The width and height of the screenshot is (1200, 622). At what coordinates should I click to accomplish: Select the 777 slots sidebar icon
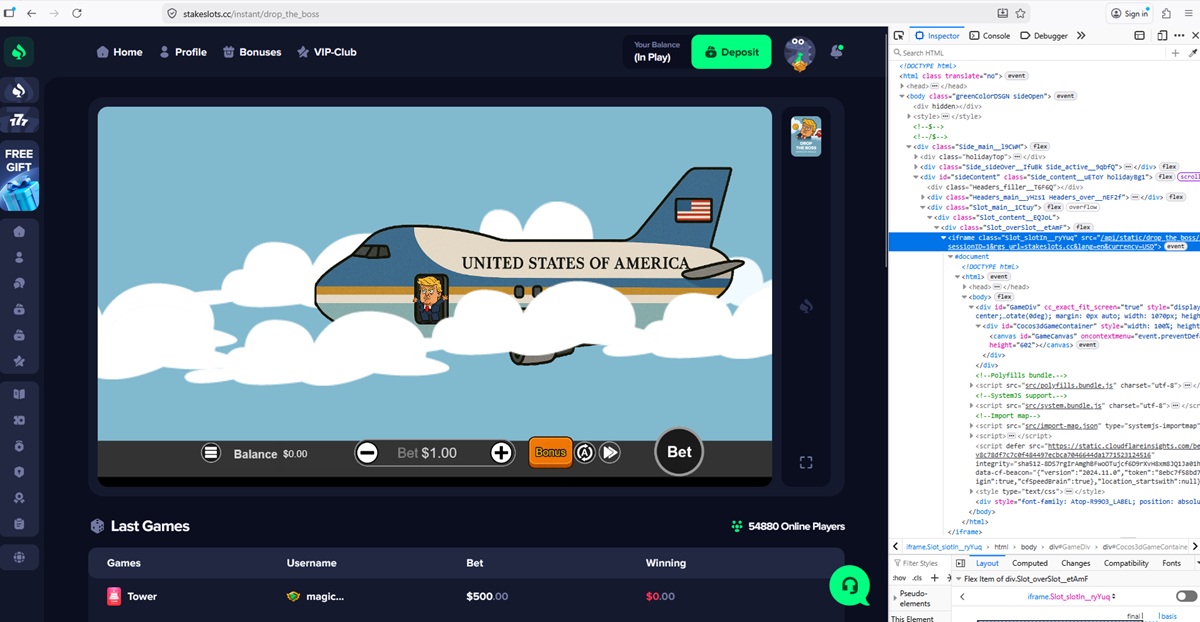(x=19, y=121)
